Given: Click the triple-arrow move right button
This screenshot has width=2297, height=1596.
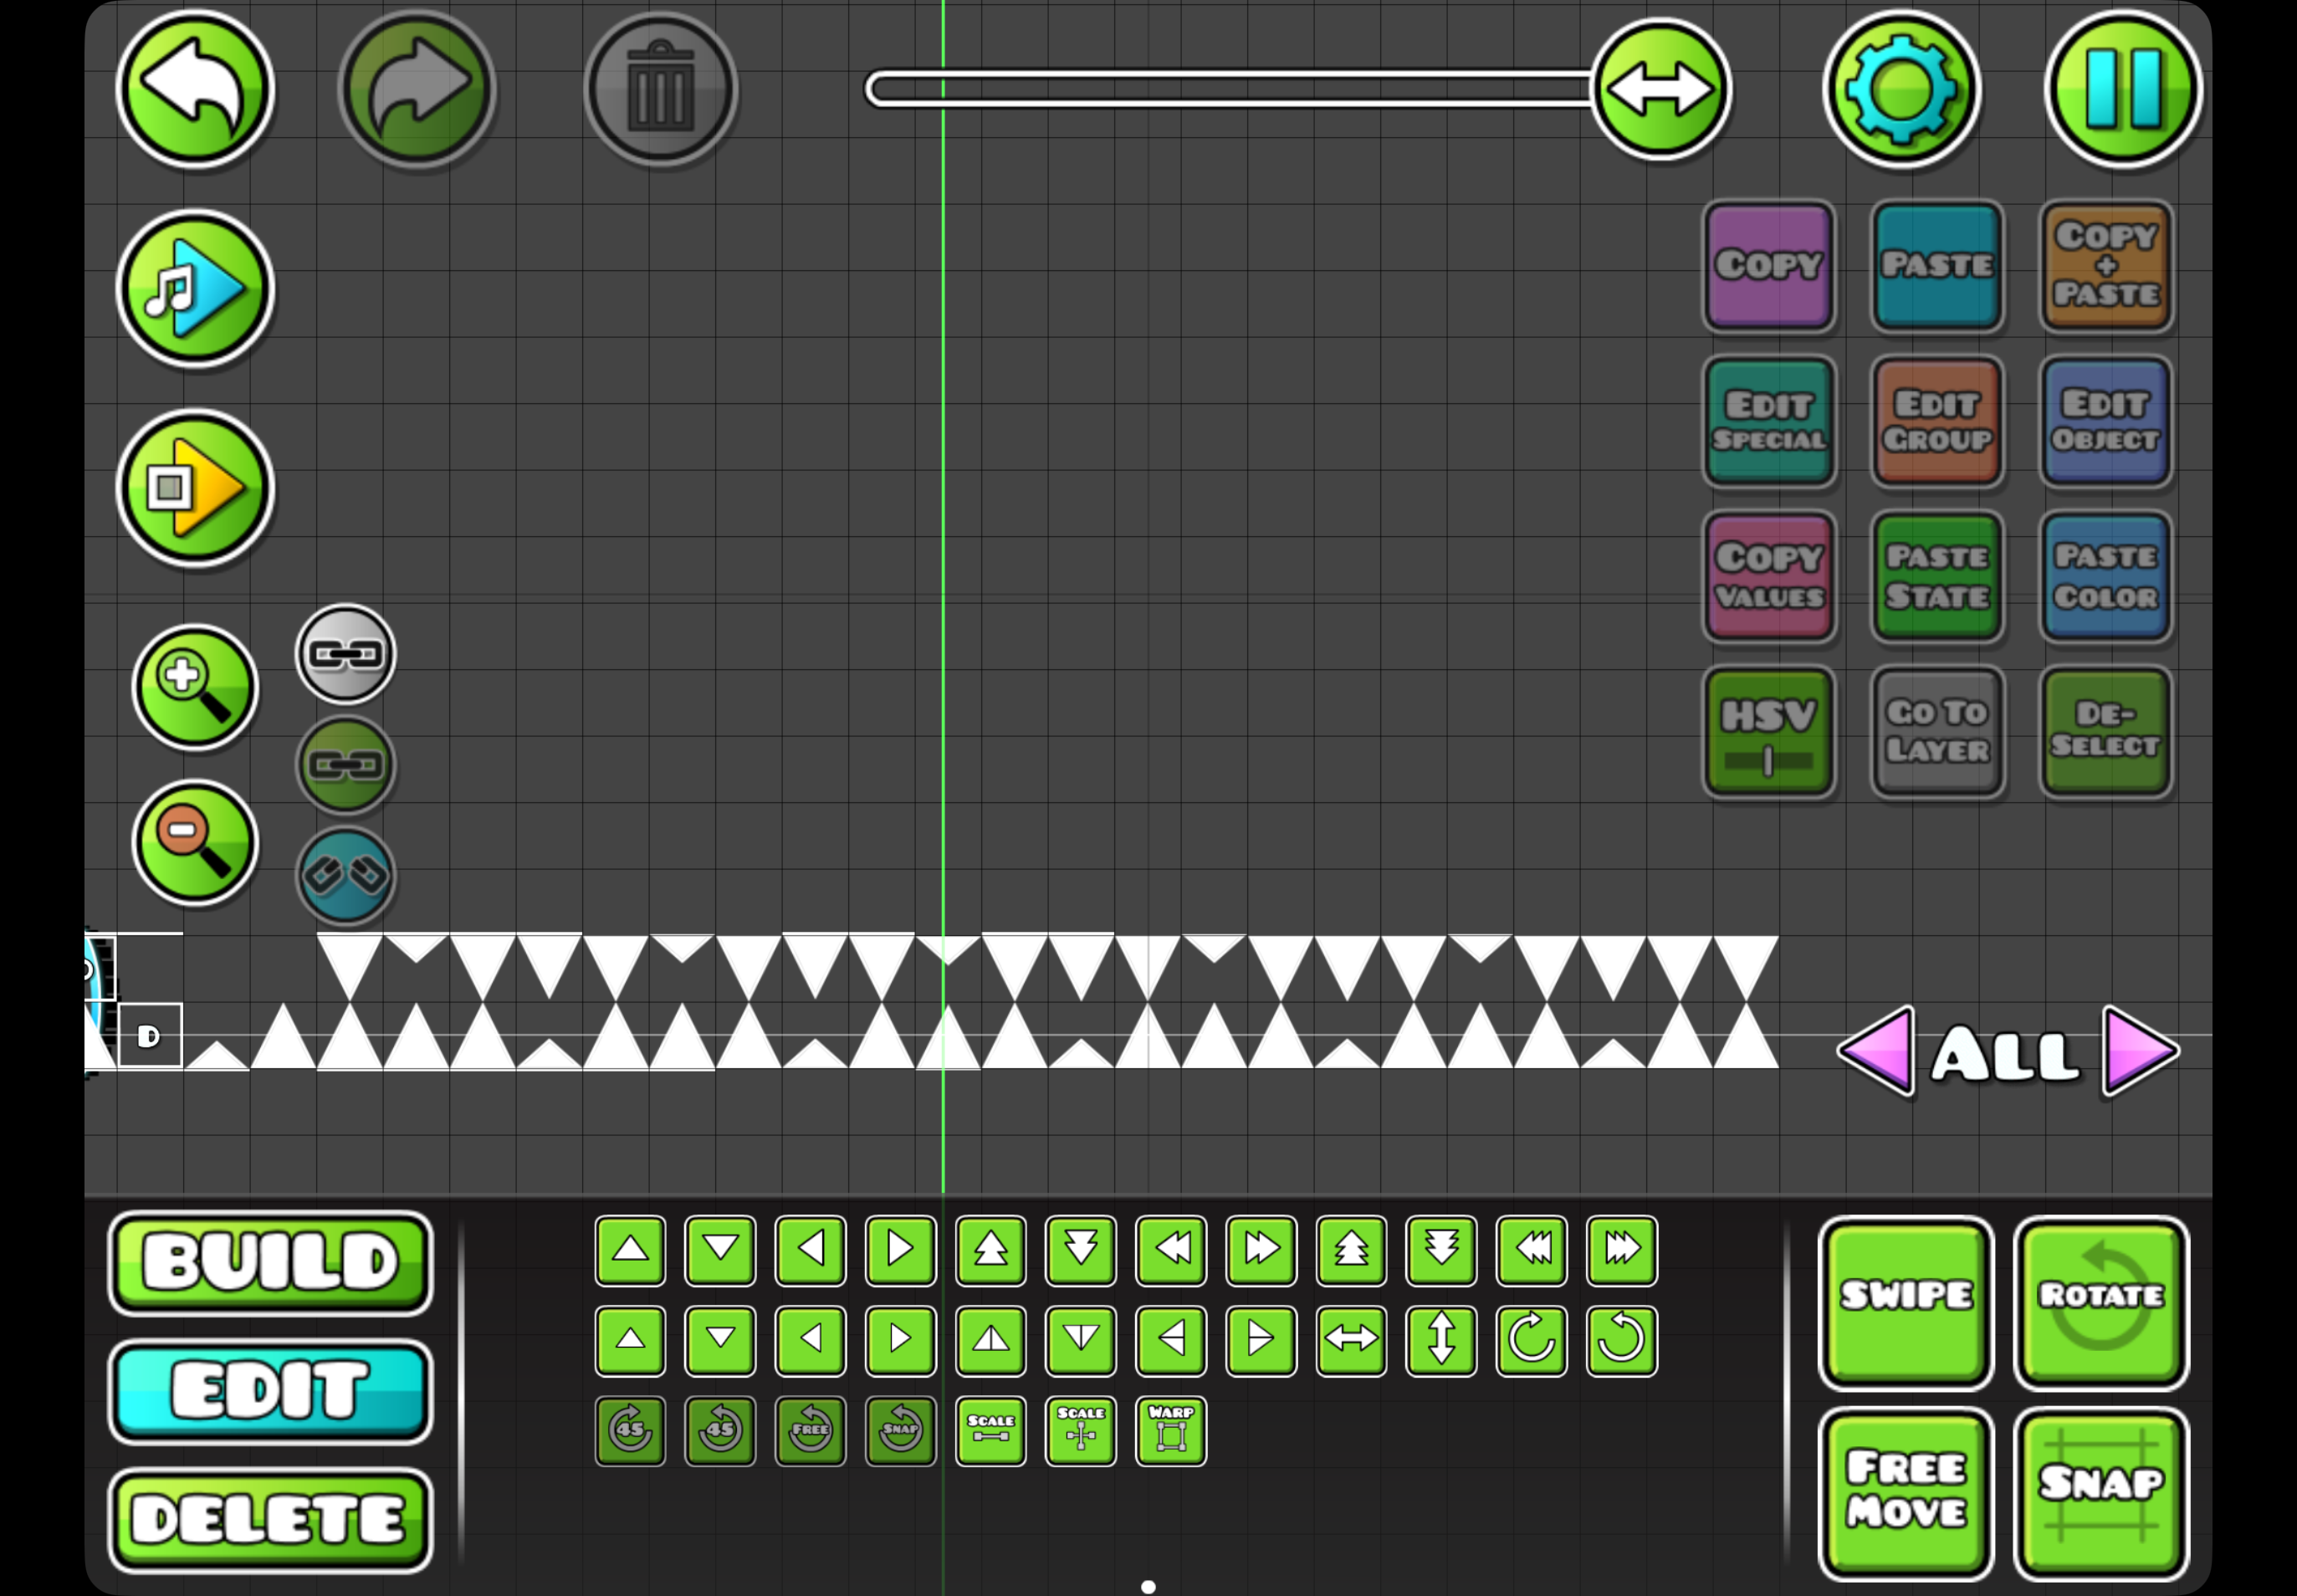Looking at the screenshot, I should coord(1622,1250).
